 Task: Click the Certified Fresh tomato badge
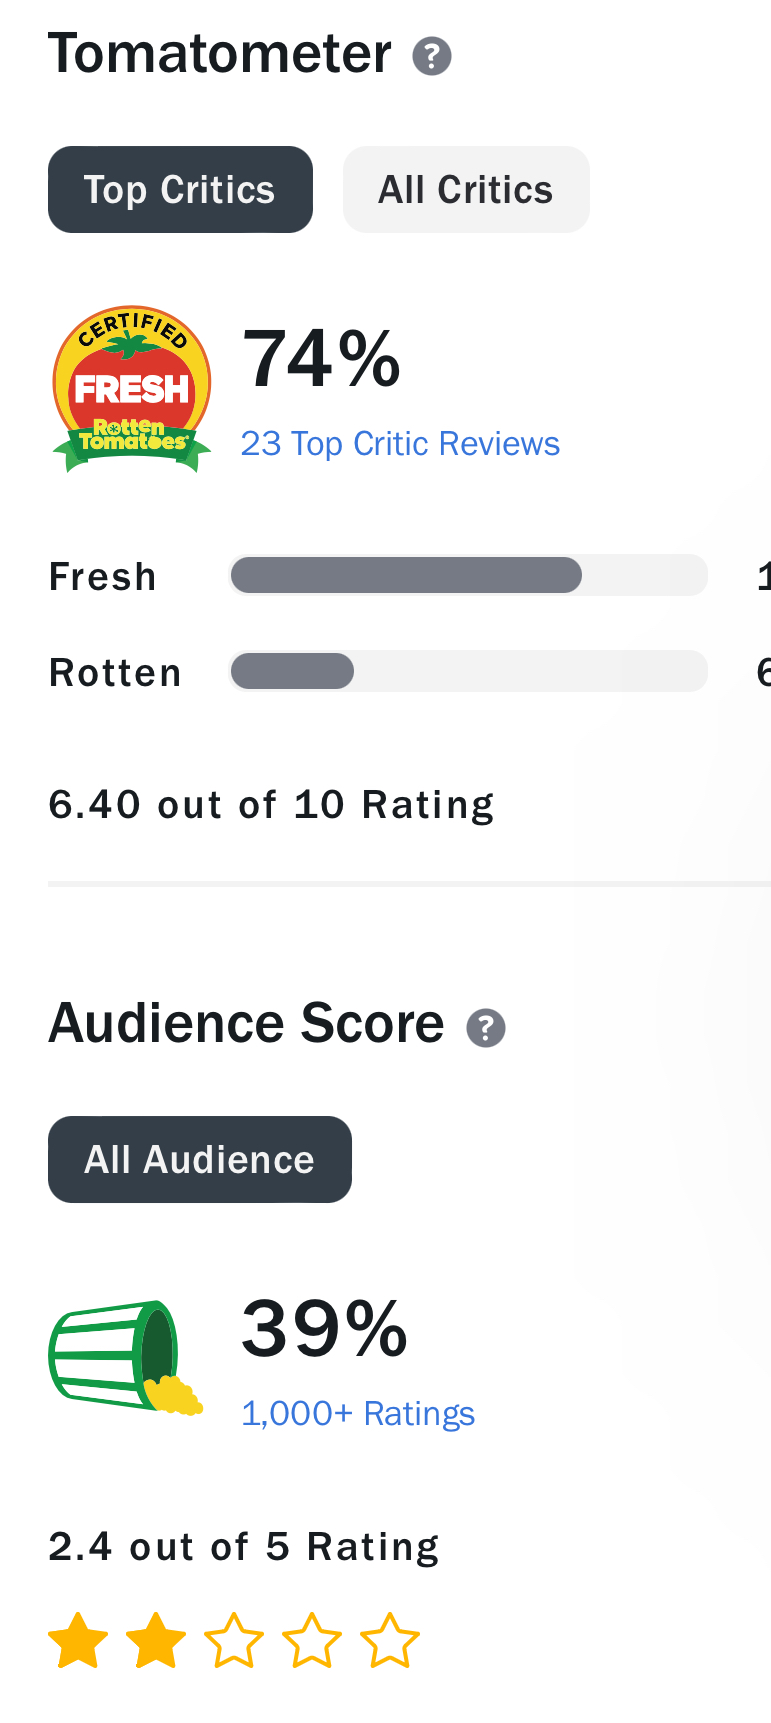point(132,389)
